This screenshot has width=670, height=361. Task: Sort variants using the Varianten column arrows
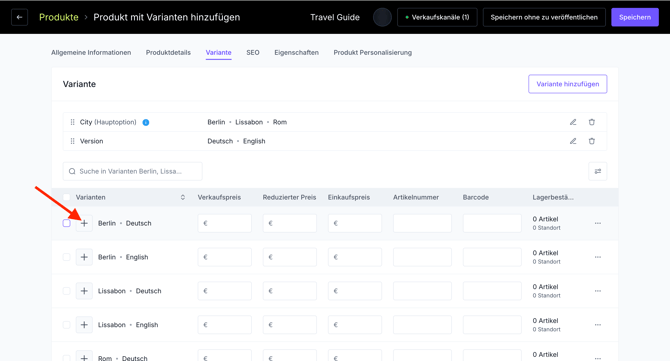pos(183,197)
